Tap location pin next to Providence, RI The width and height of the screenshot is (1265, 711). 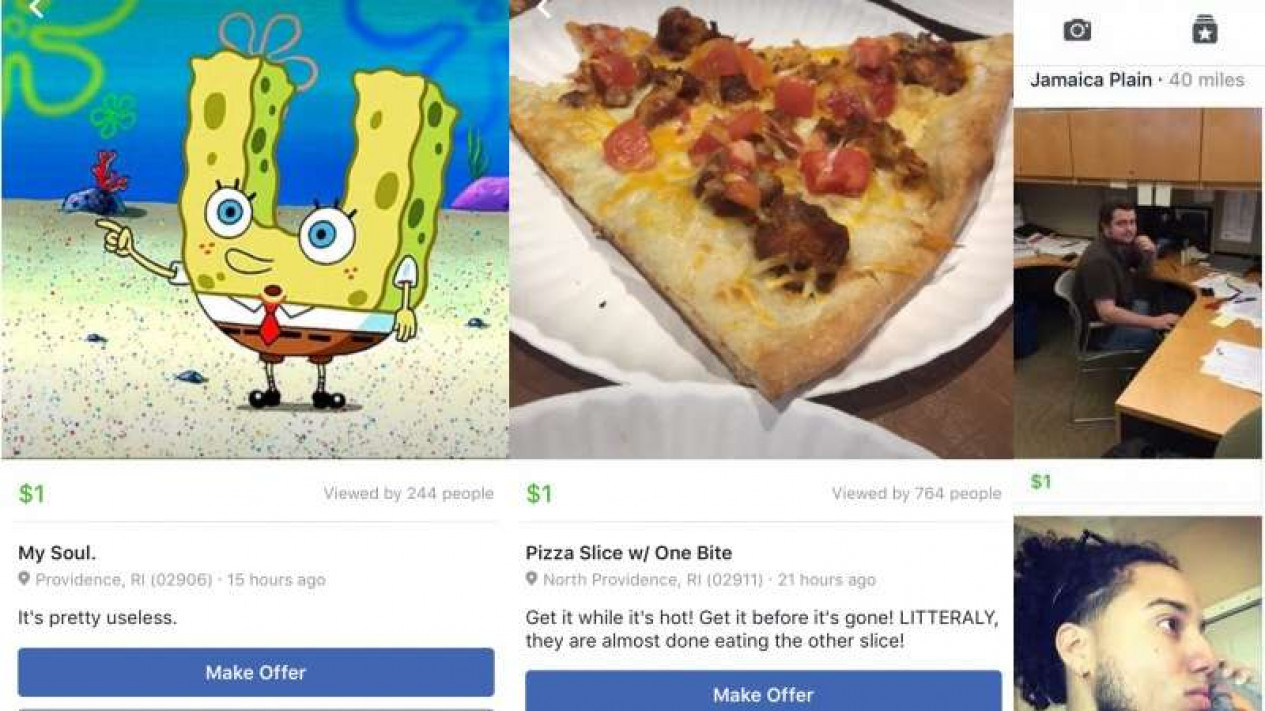point(24,579)
